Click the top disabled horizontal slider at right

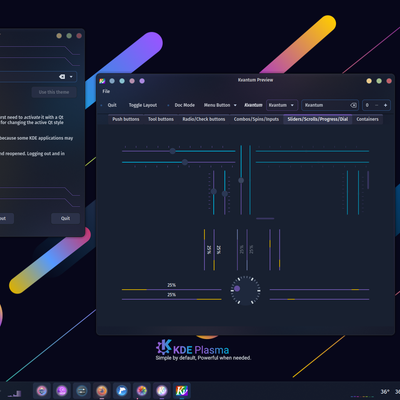(x=312, y=151)
